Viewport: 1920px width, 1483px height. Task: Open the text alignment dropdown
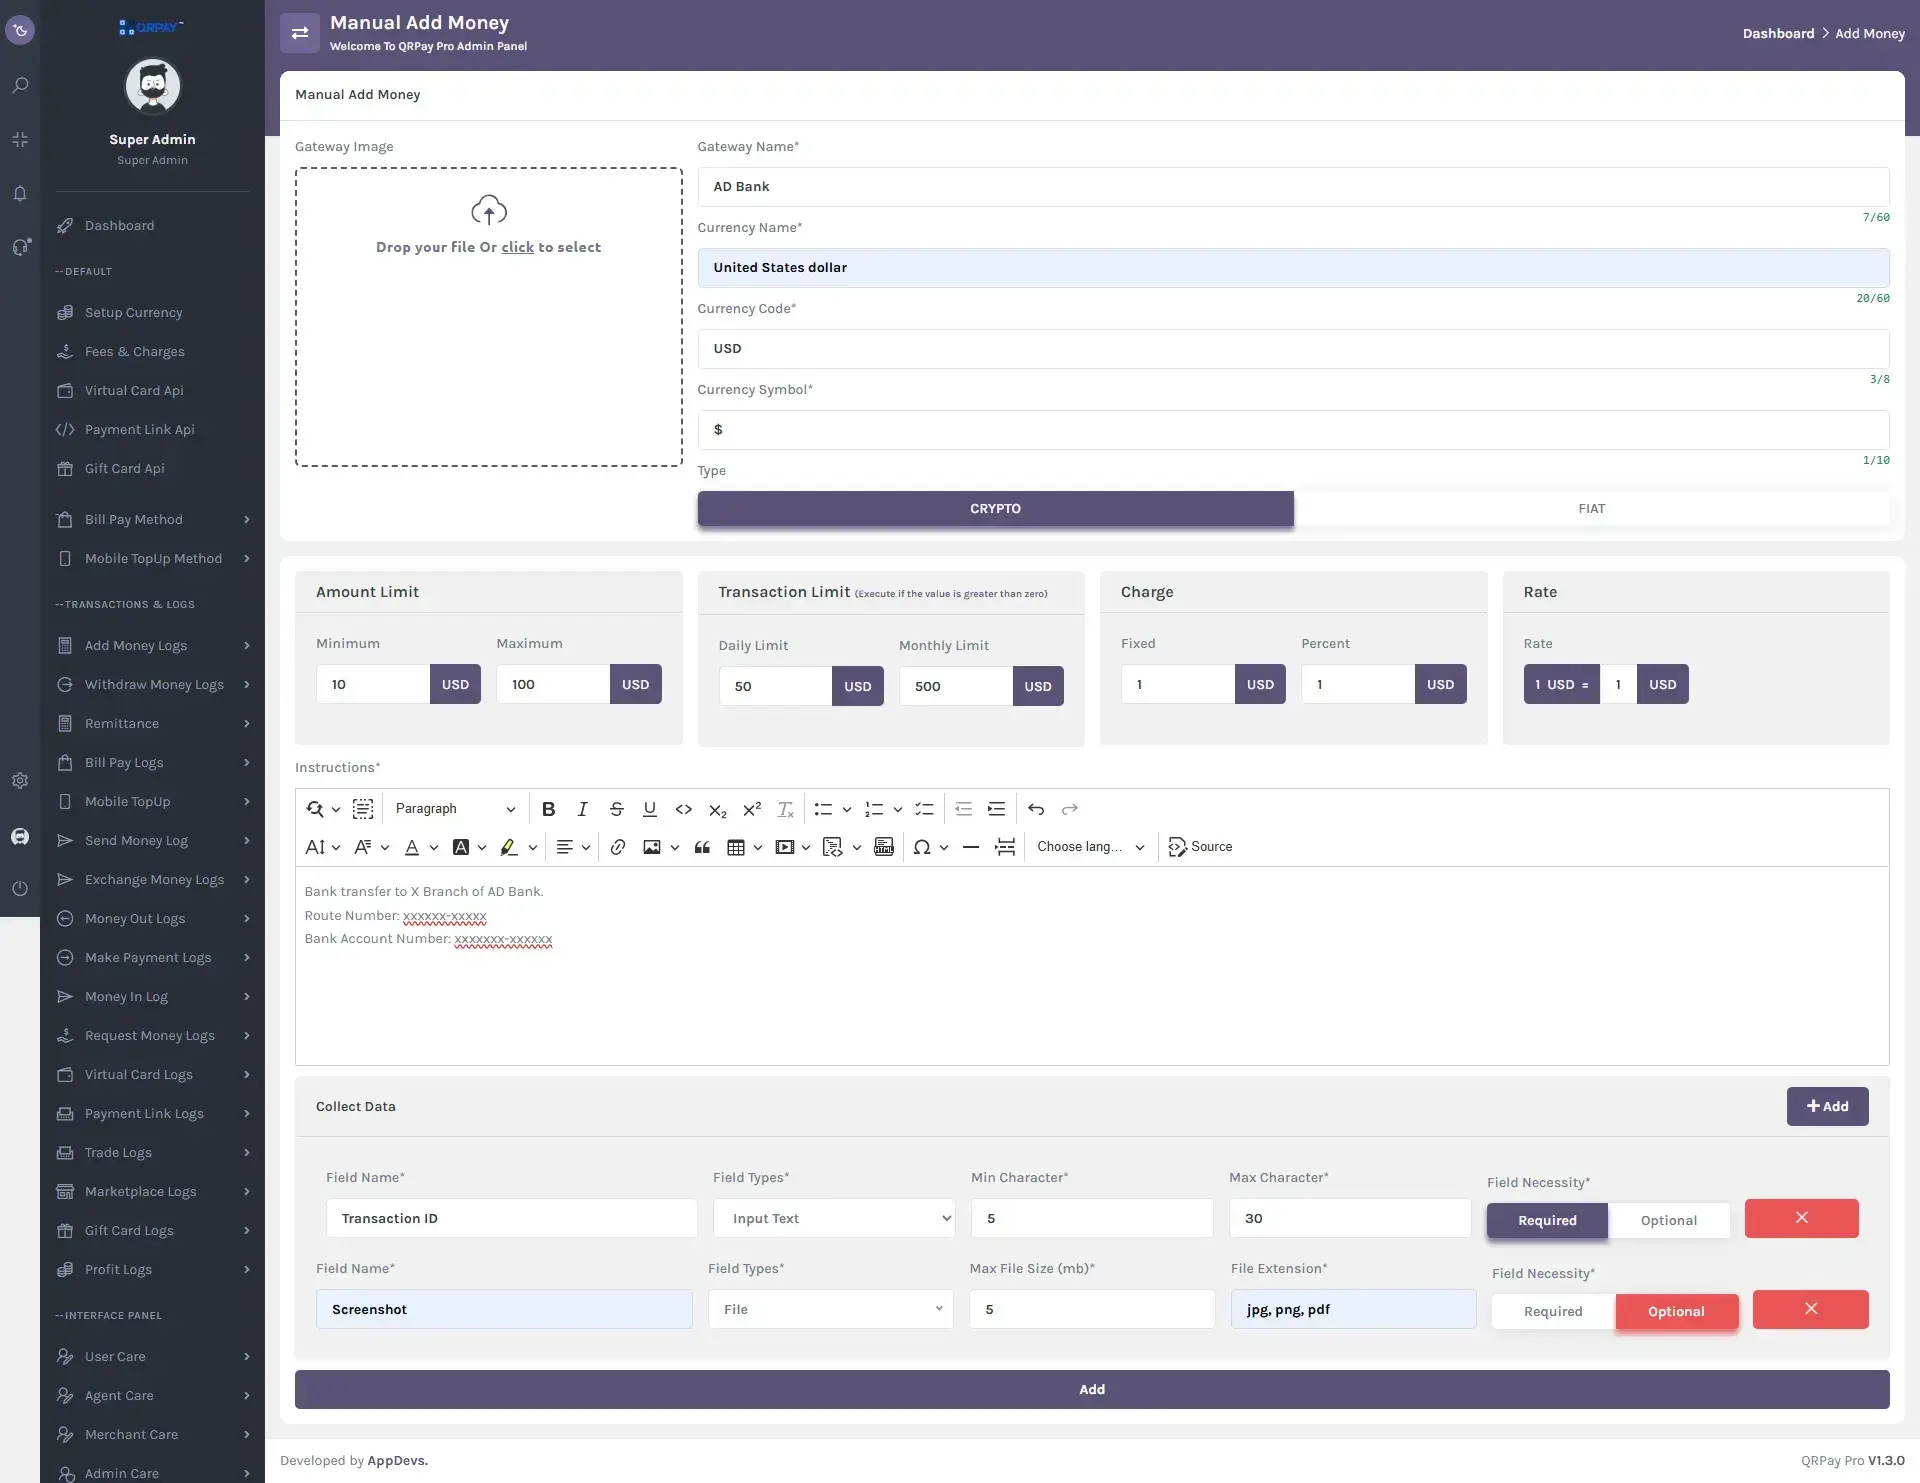pos(573,847)
